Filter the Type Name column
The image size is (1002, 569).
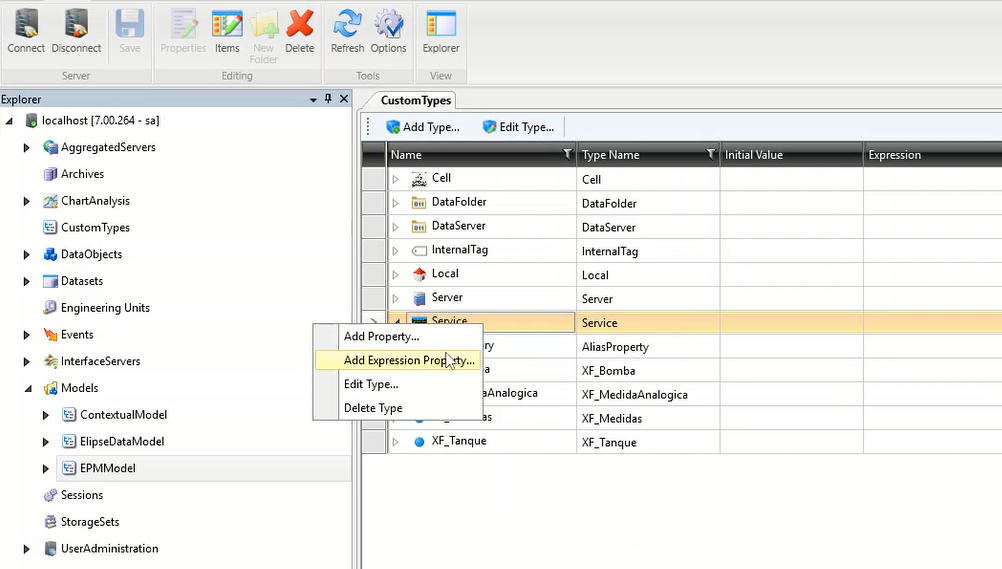[710, 154]
